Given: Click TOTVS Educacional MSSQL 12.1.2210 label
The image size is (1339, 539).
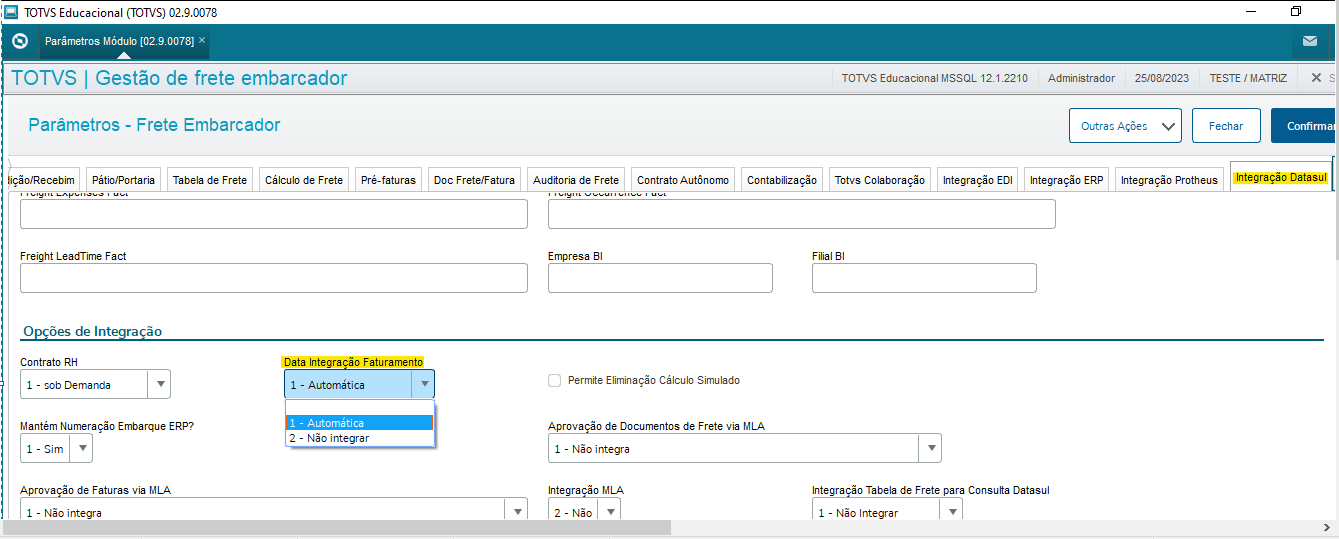Looking at the screenshot, I should pos(934,78).
